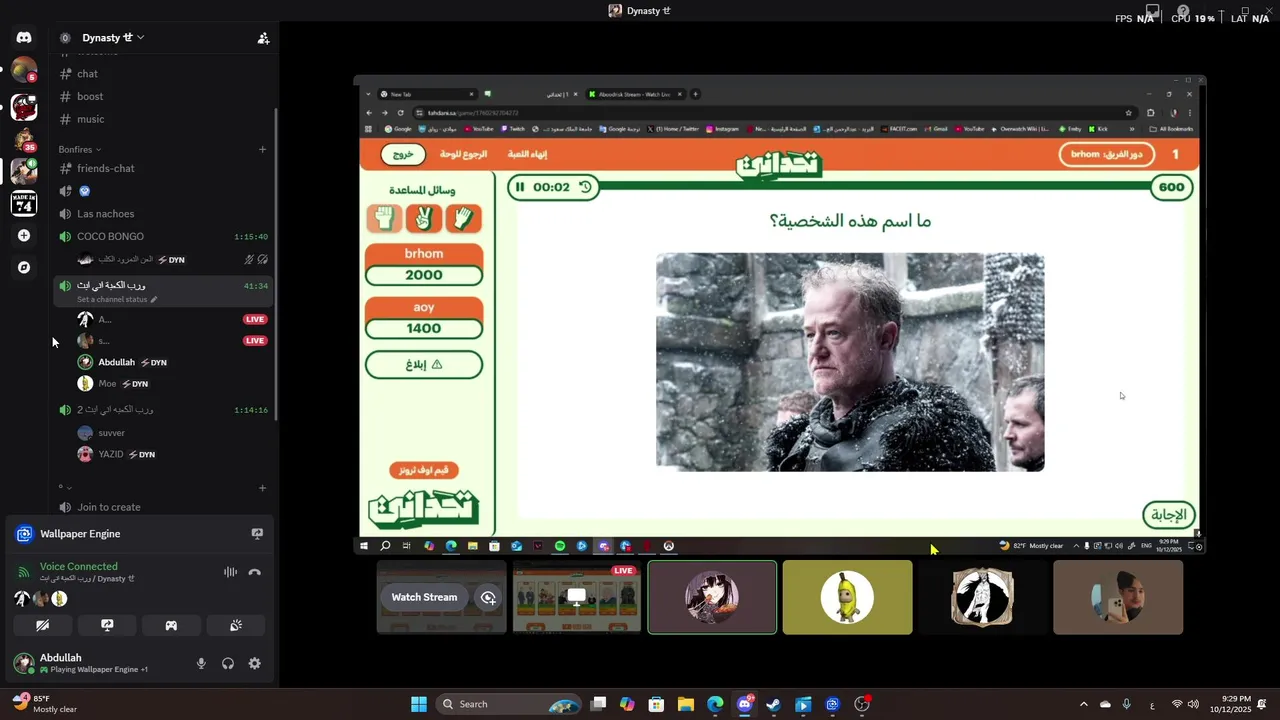Click the LIVE badge beside user A...

coord(255,320)
